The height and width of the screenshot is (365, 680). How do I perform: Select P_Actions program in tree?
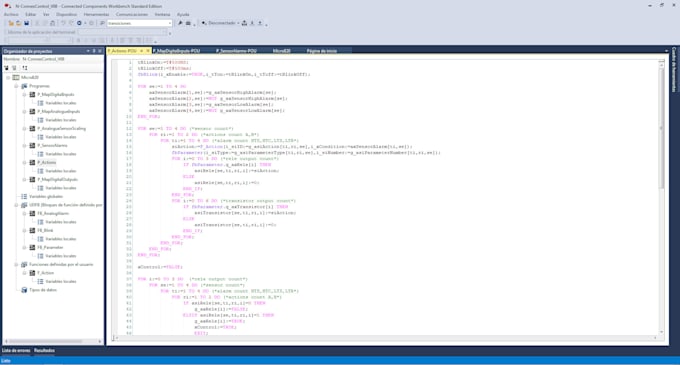coord(46,163)
